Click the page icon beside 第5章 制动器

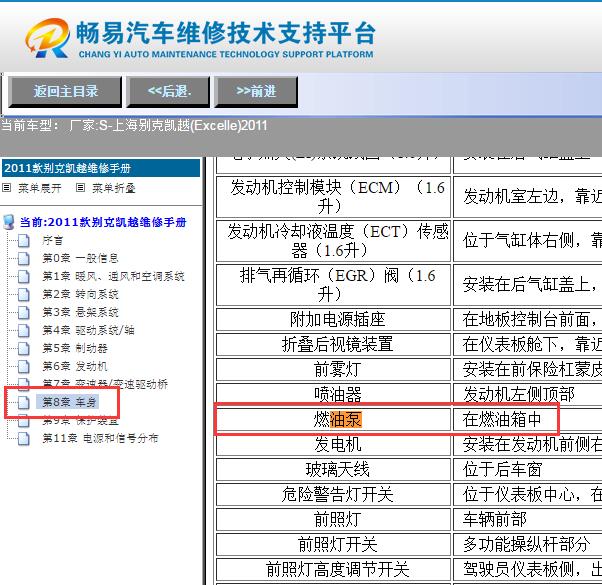pos(24,348)
